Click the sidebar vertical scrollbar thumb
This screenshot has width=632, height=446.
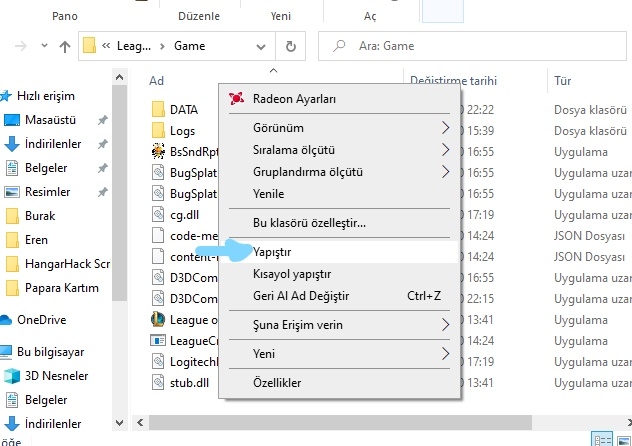click(119, 193)
